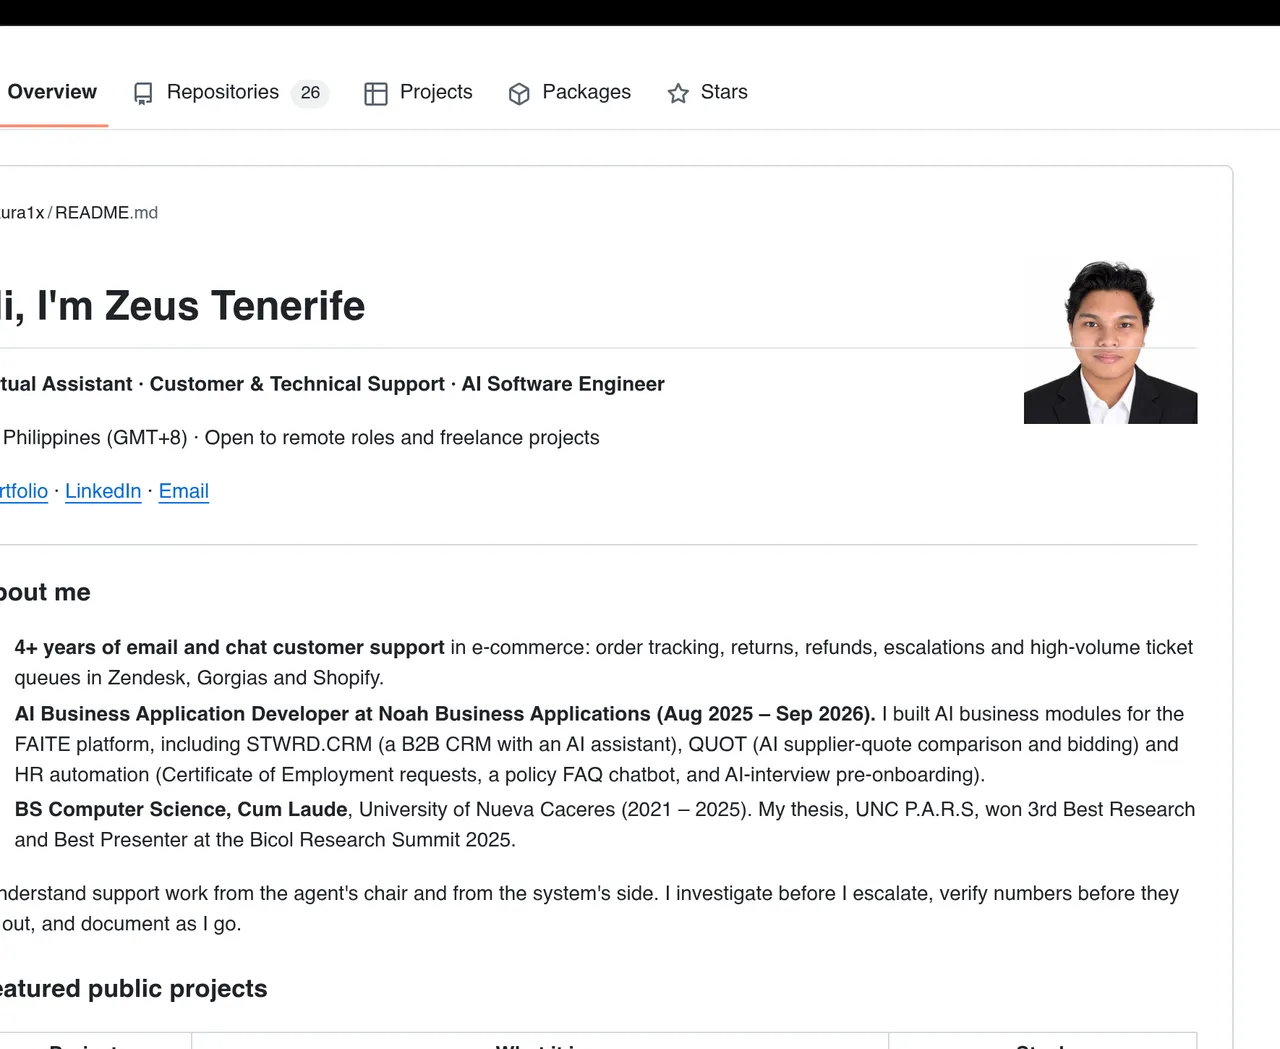Click the "AI Business Application Developer at Noah Business Applications" text
The width and height of the screenshot is (1280, 1049).
(x=333, y=714)
